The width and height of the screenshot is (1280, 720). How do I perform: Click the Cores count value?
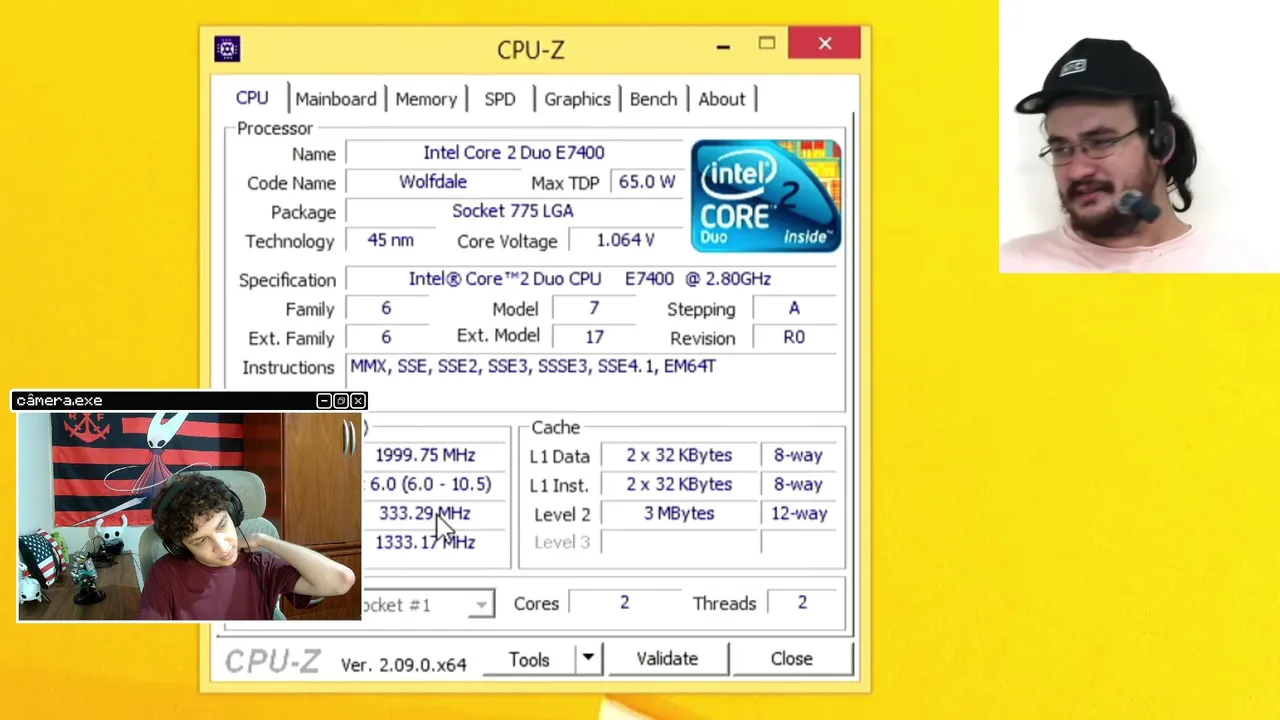point(624,603)
